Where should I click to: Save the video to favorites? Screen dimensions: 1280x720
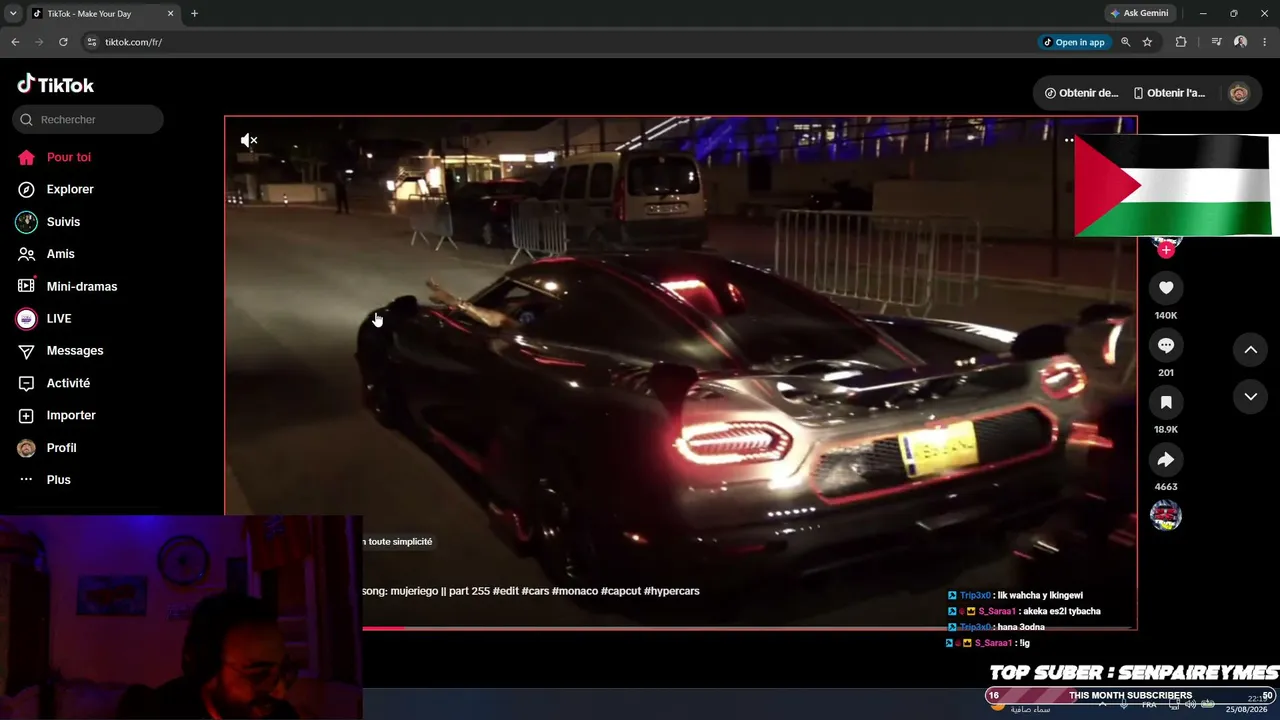coord(1166,402)
